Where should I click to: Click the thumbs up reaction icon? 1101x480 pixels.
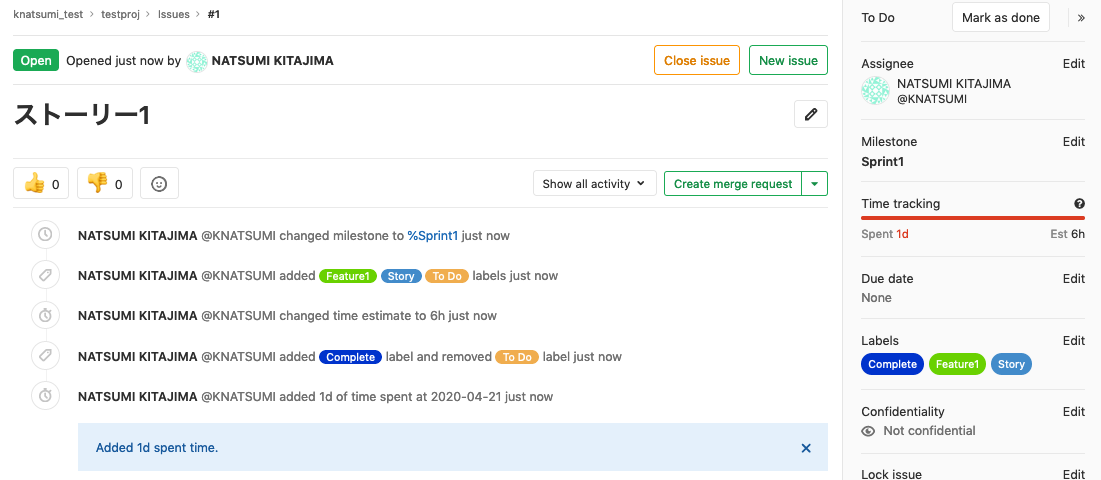point(35,183)
